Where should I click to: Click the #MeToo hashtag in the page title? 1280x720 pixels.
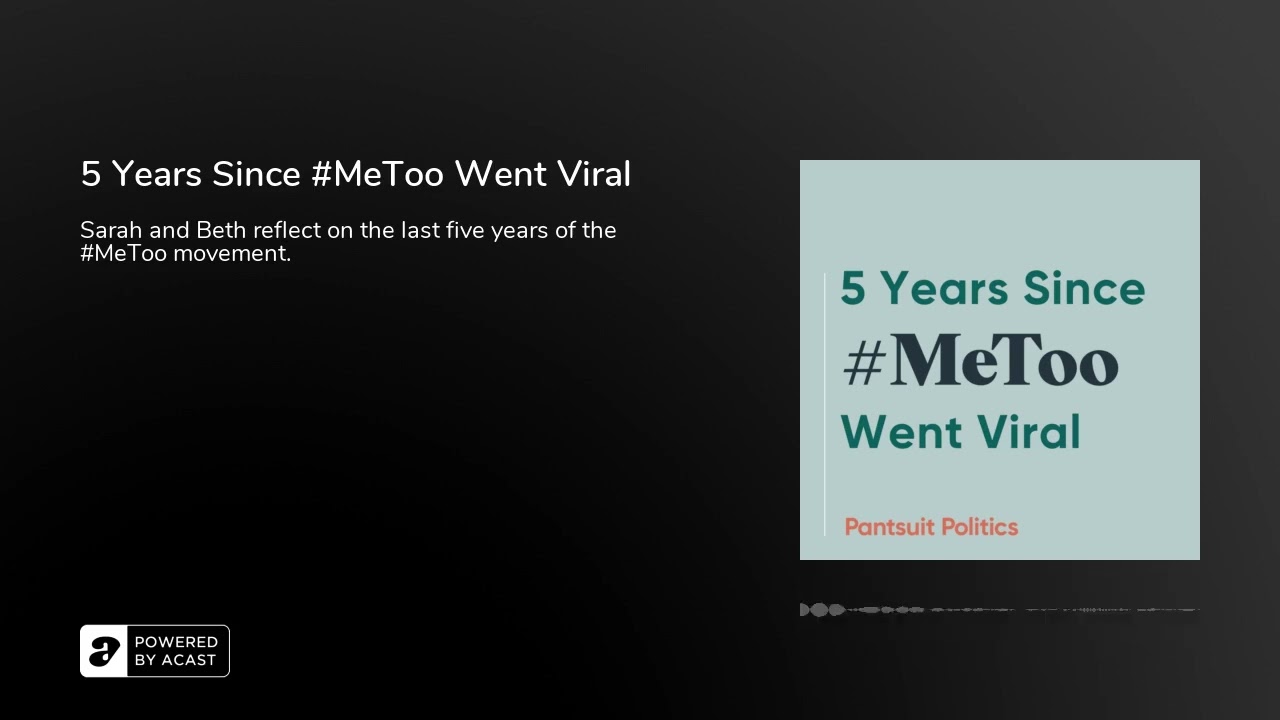(x=377, y=174)
